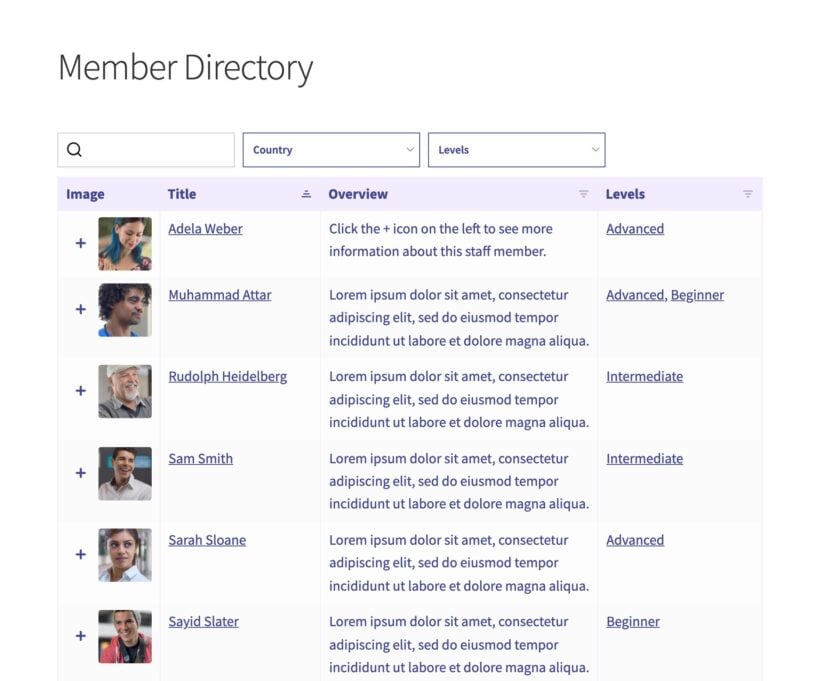Click the Title column sort icon
The height and width of the screenshot is (681, 820).
click(306, 194)
